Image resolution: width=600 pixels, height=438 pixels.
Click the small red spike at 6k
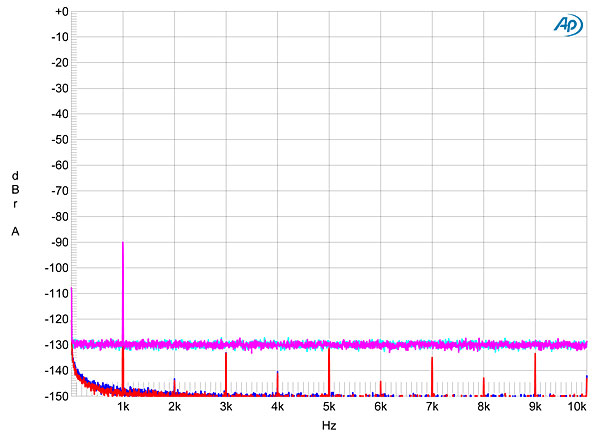coord(380,388)
